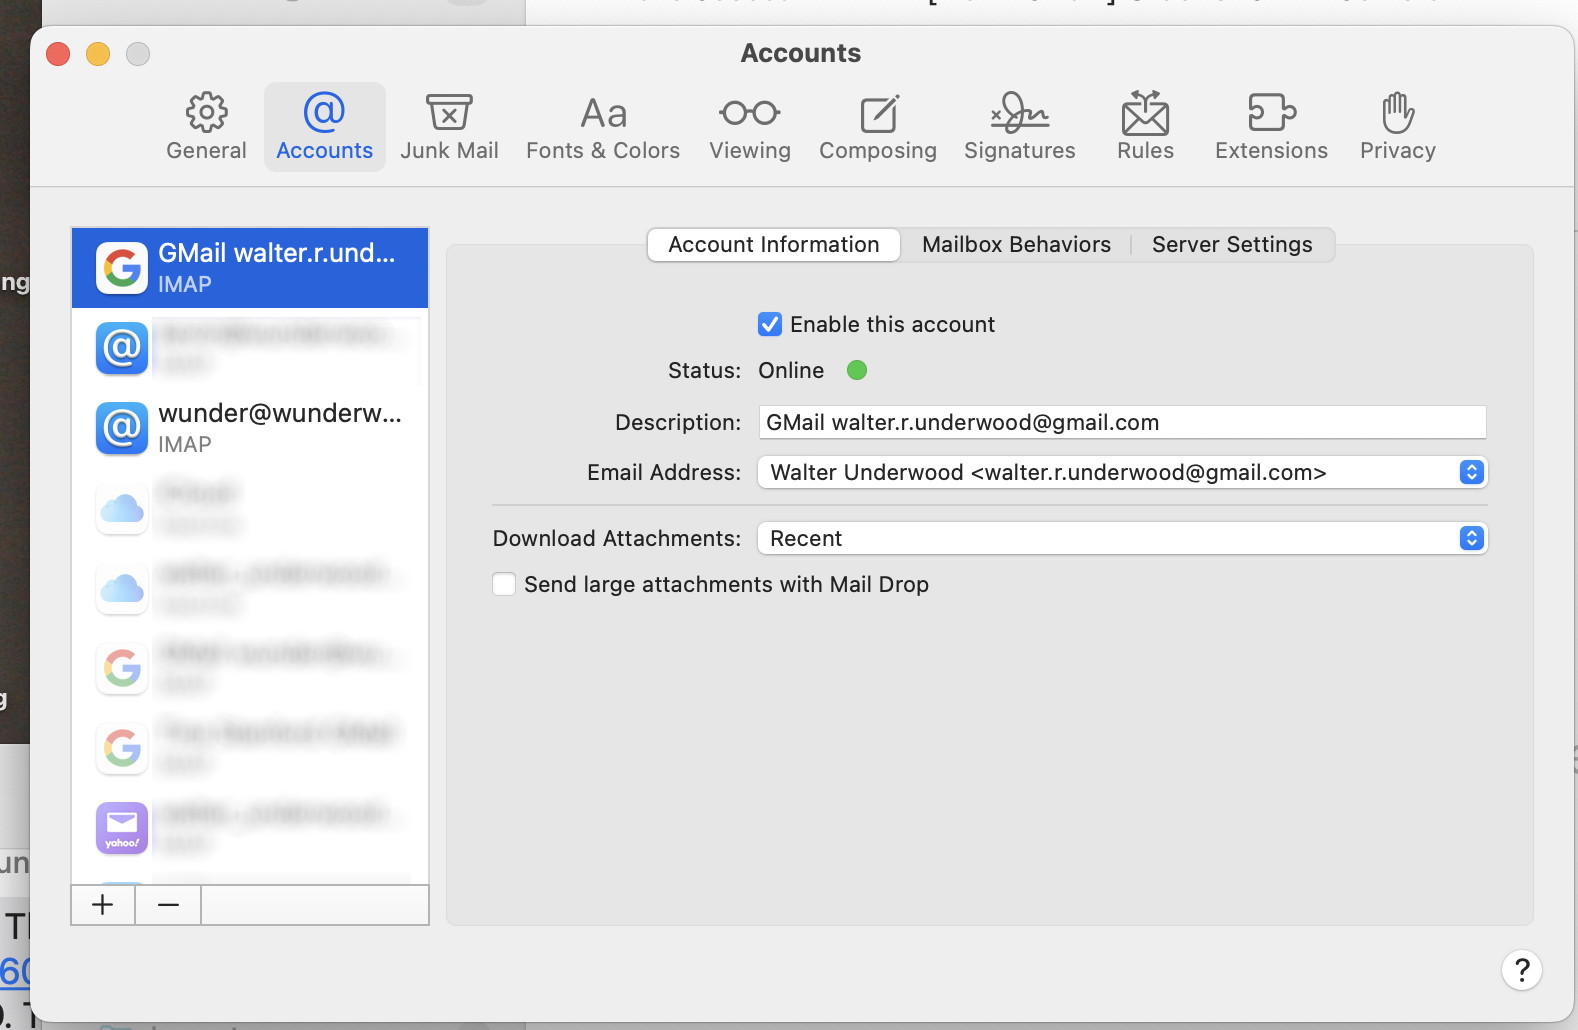Switch to the Viewing preferences
This screenshot has width=1578, height=1030.
click(x=750, y=127)
